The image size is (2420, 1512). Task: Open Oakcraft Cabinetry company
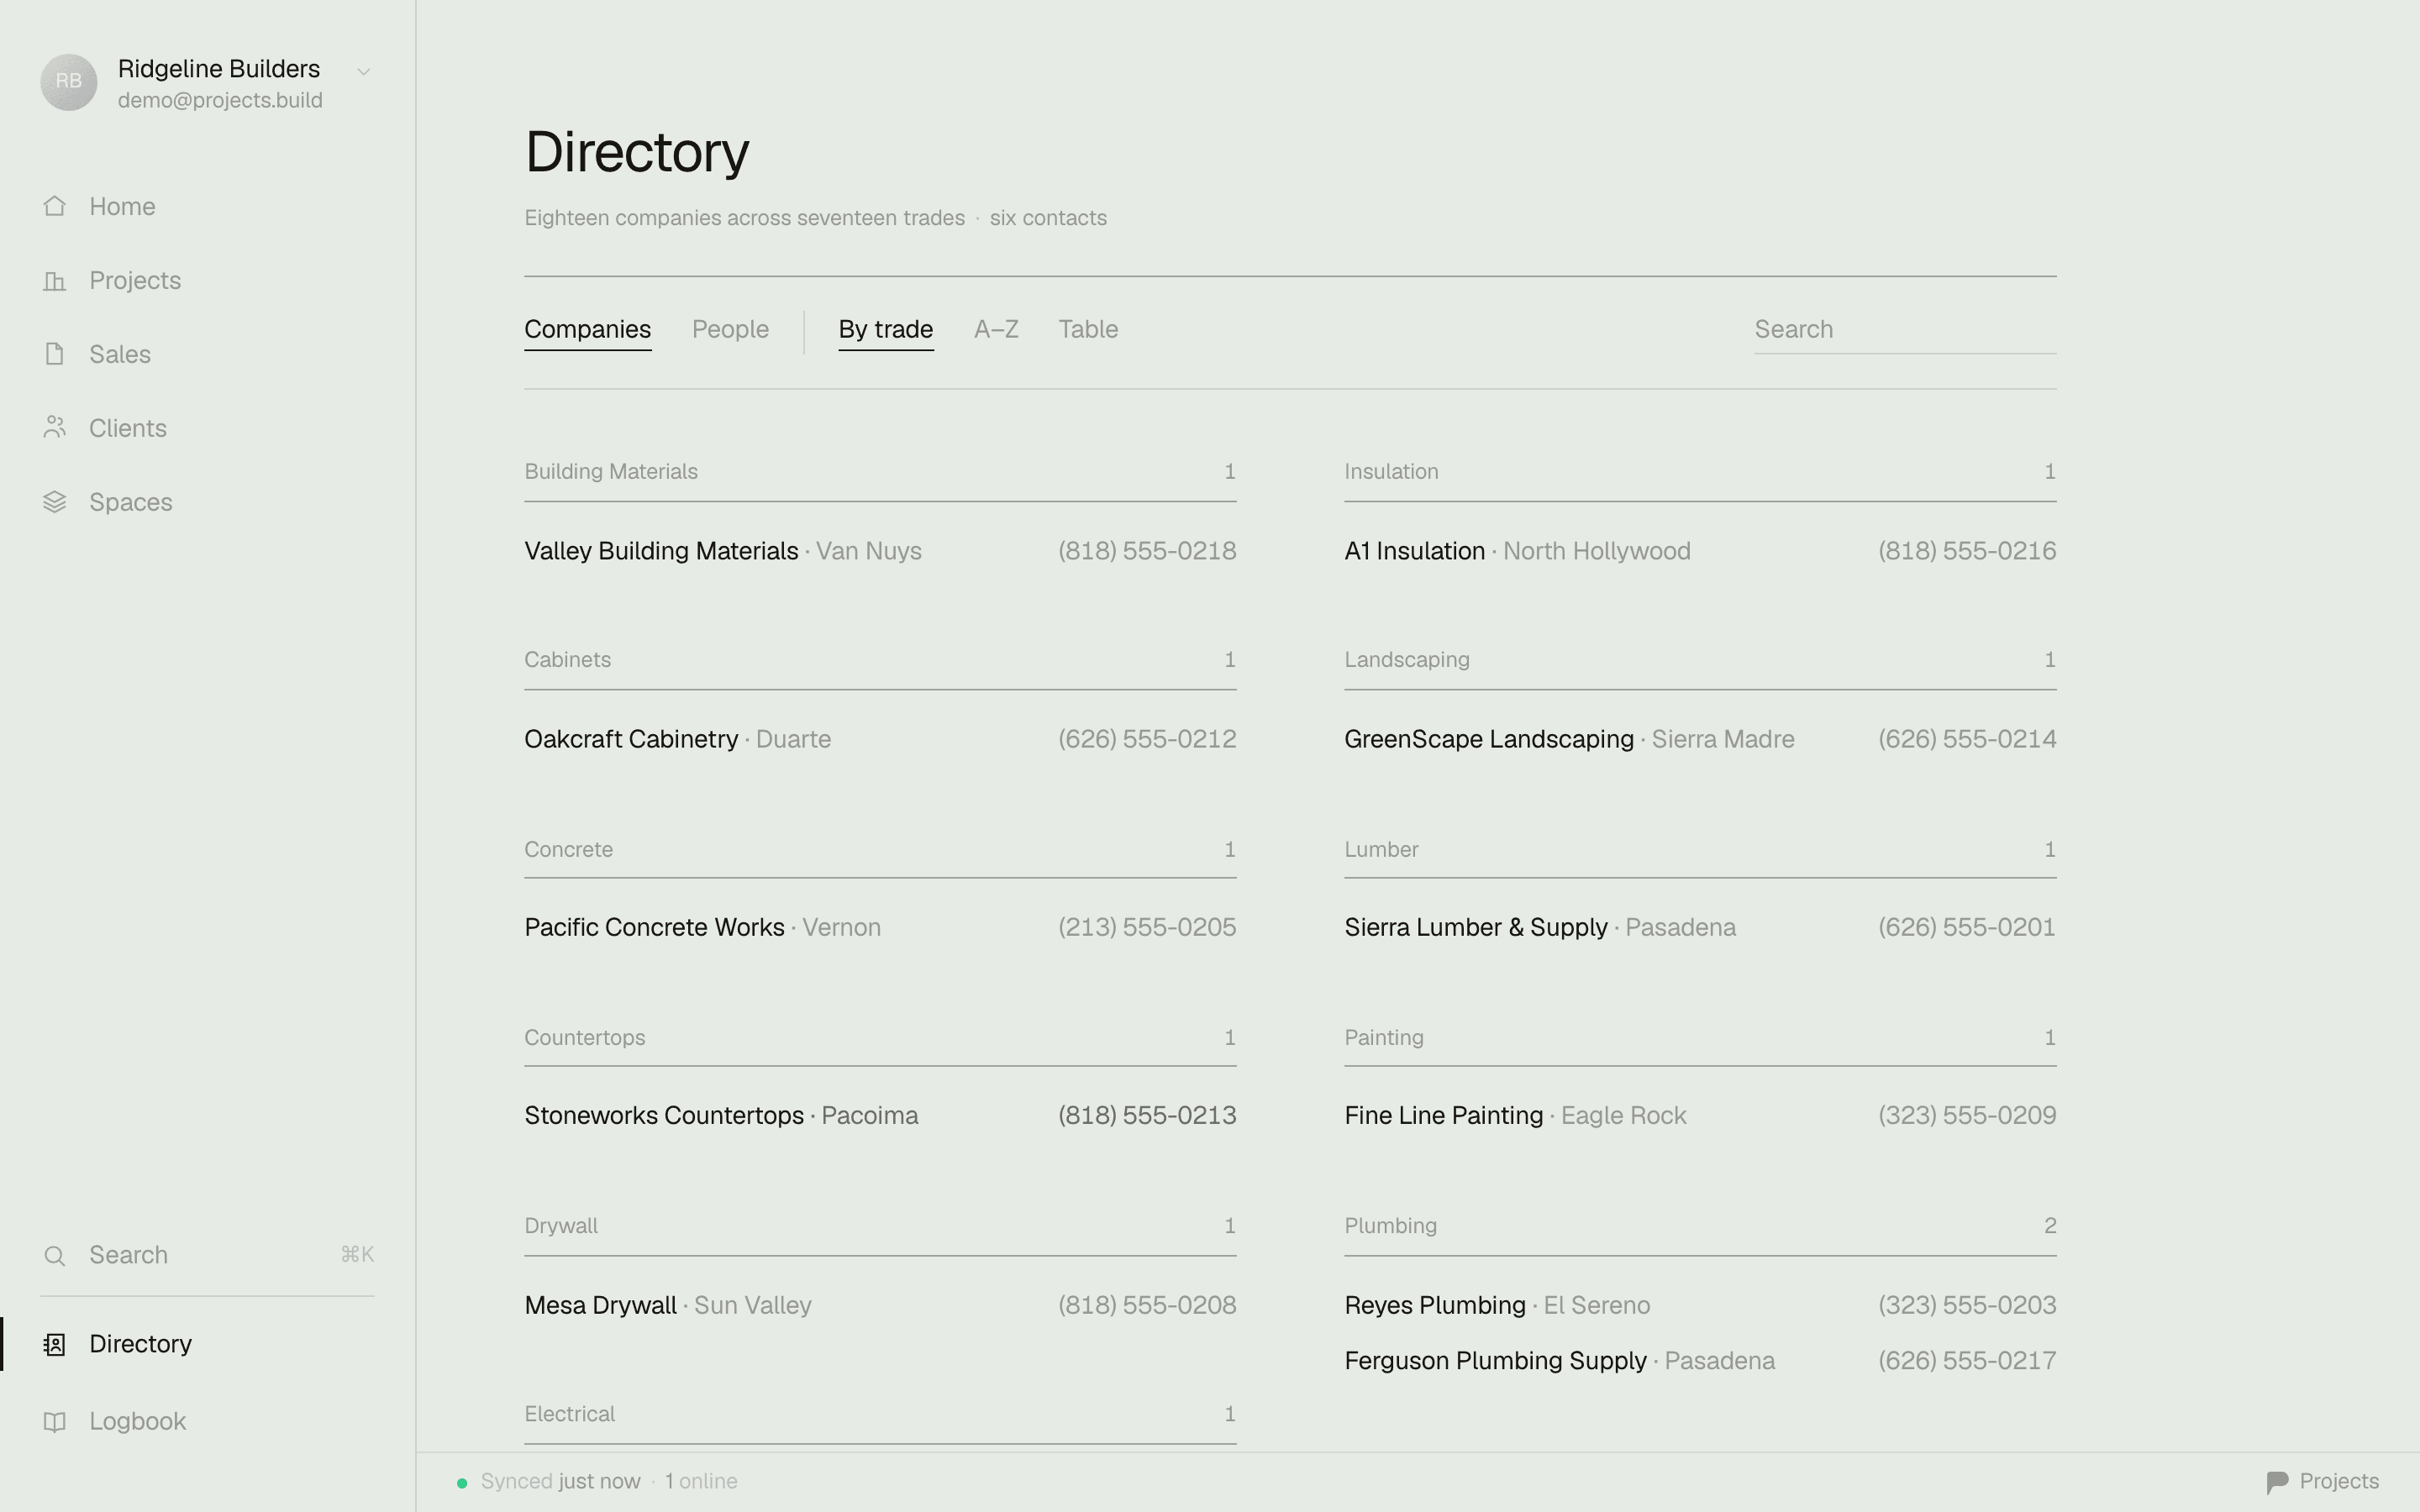[631, 739]
